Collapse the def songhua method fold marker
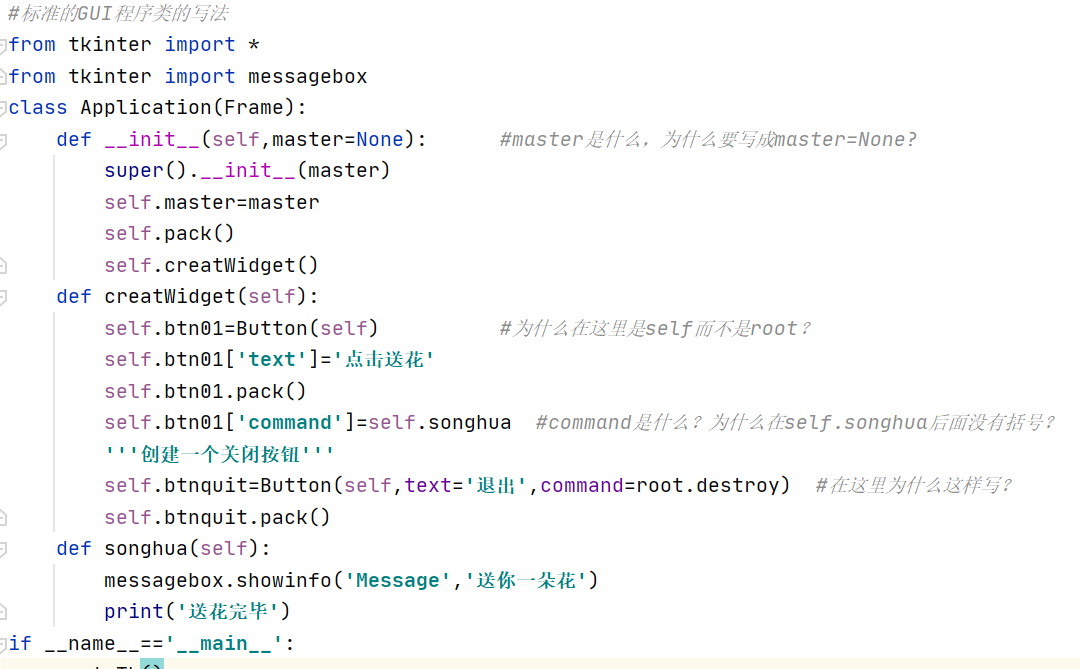 click(x=3, y=549)
